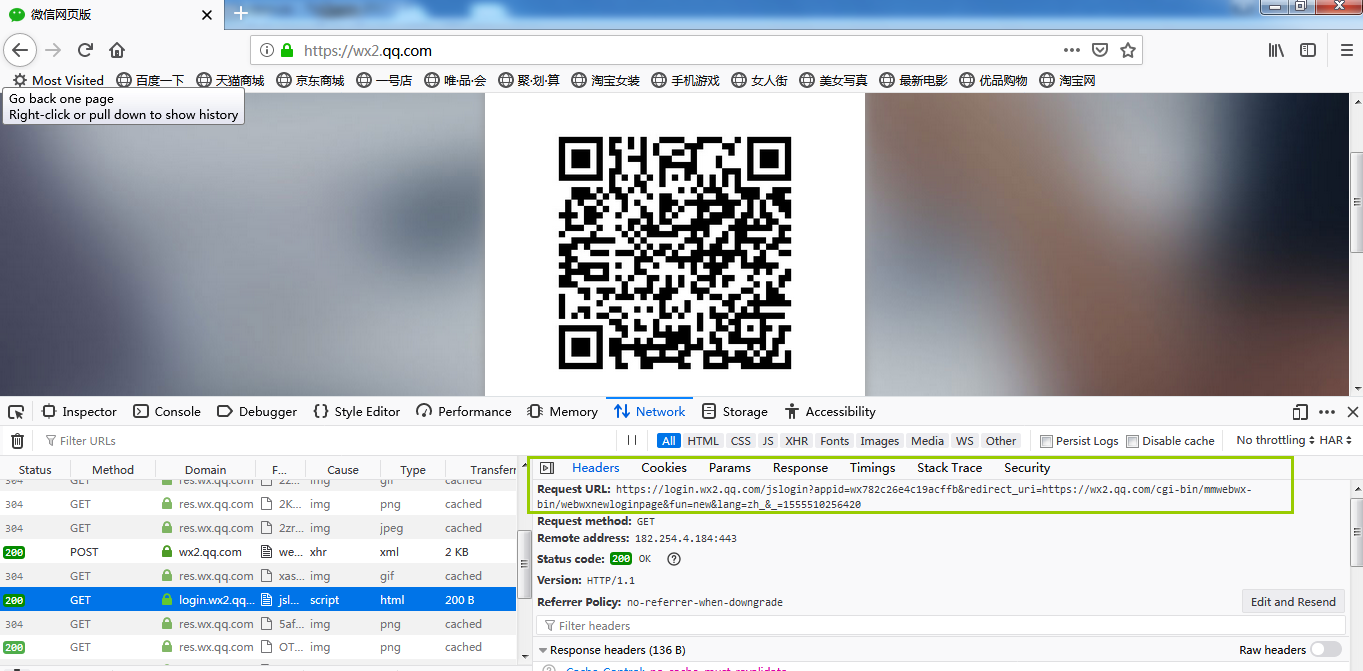
Task: Switch to the Console panel
Action: [x=167, y=412]
